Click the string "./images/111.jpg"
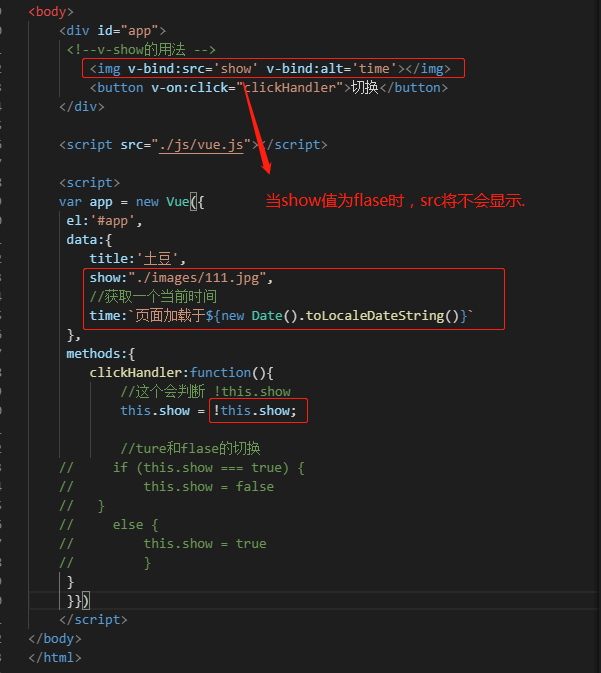This screenshot has width=601, height=673. [x=198, y=278]
